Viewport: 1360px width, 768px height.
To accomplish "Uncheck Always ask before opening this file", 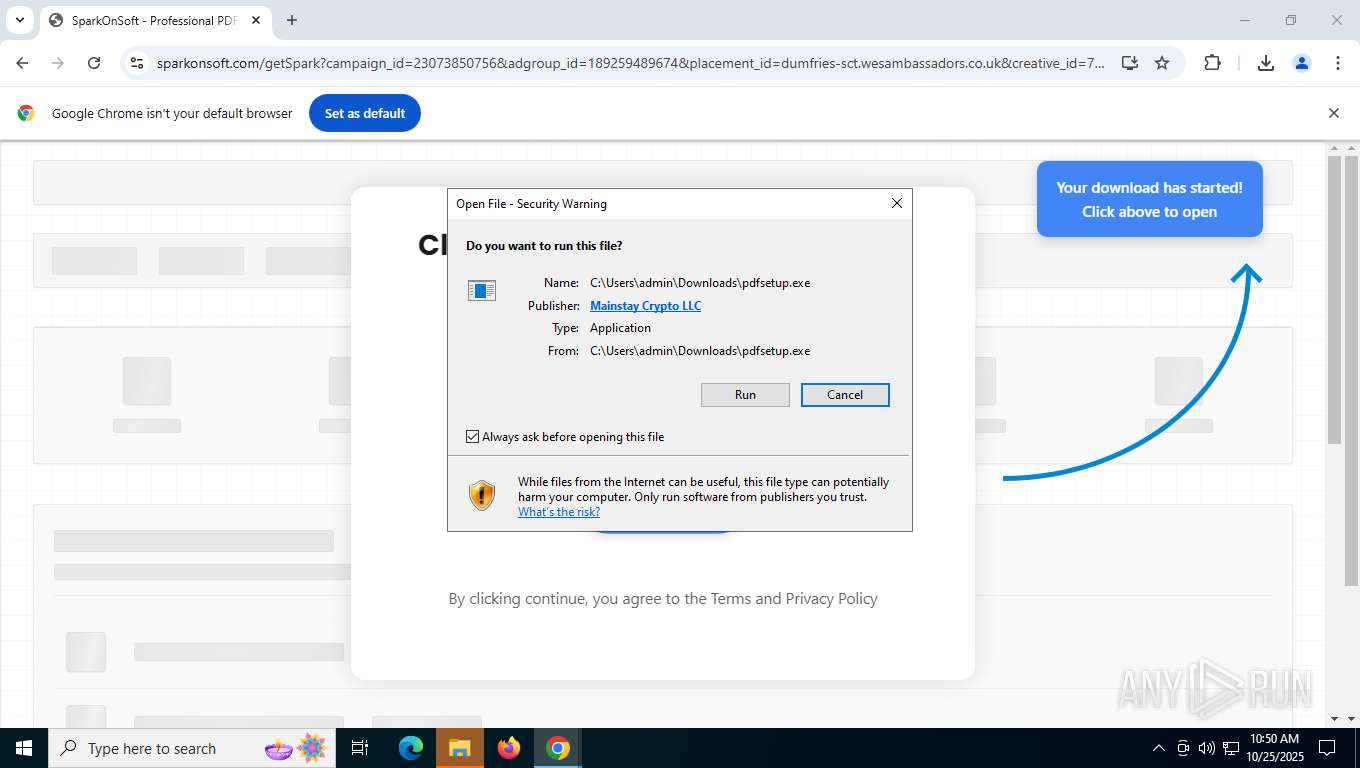I will coord(473,437).
